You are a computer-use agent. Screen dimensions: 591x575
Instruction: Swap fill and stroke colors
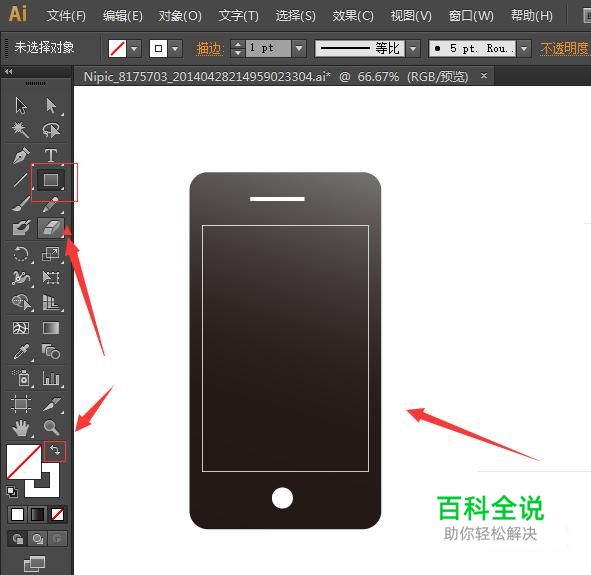pyautogui.click(x=55, y=451)
